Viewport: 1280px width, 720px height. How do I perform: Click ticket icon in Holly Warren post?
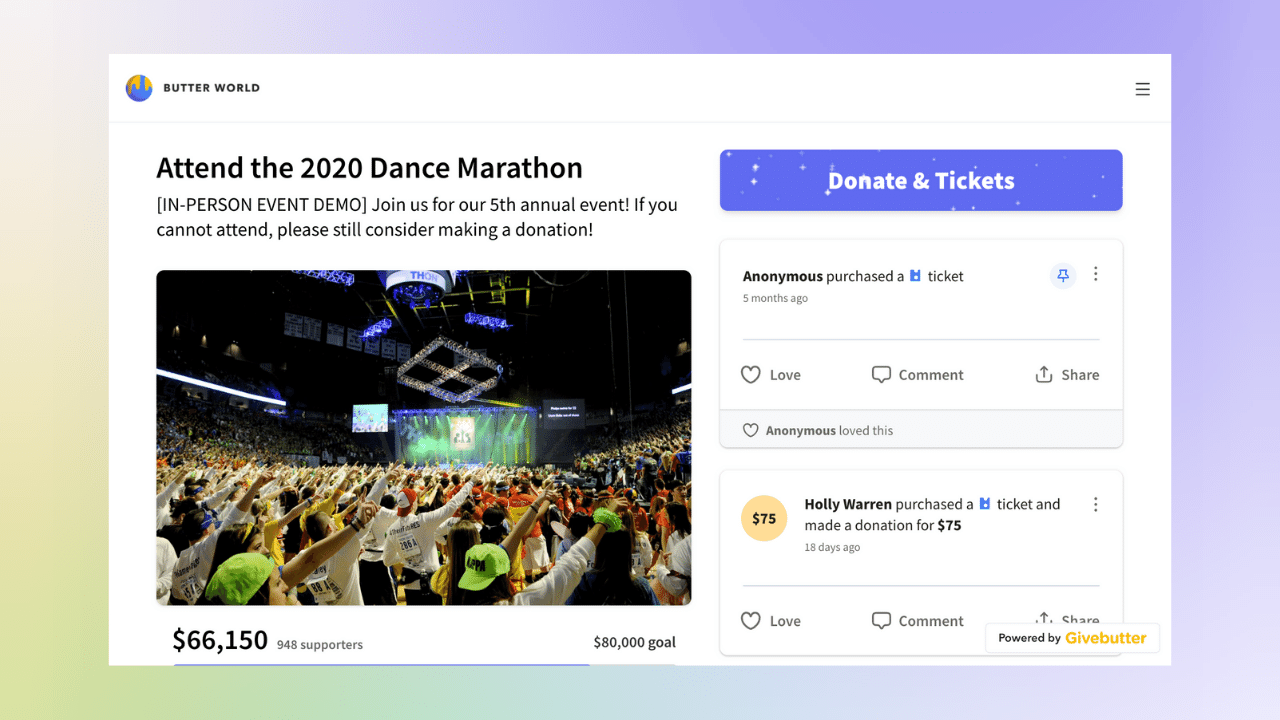click(x=985, y=504)
